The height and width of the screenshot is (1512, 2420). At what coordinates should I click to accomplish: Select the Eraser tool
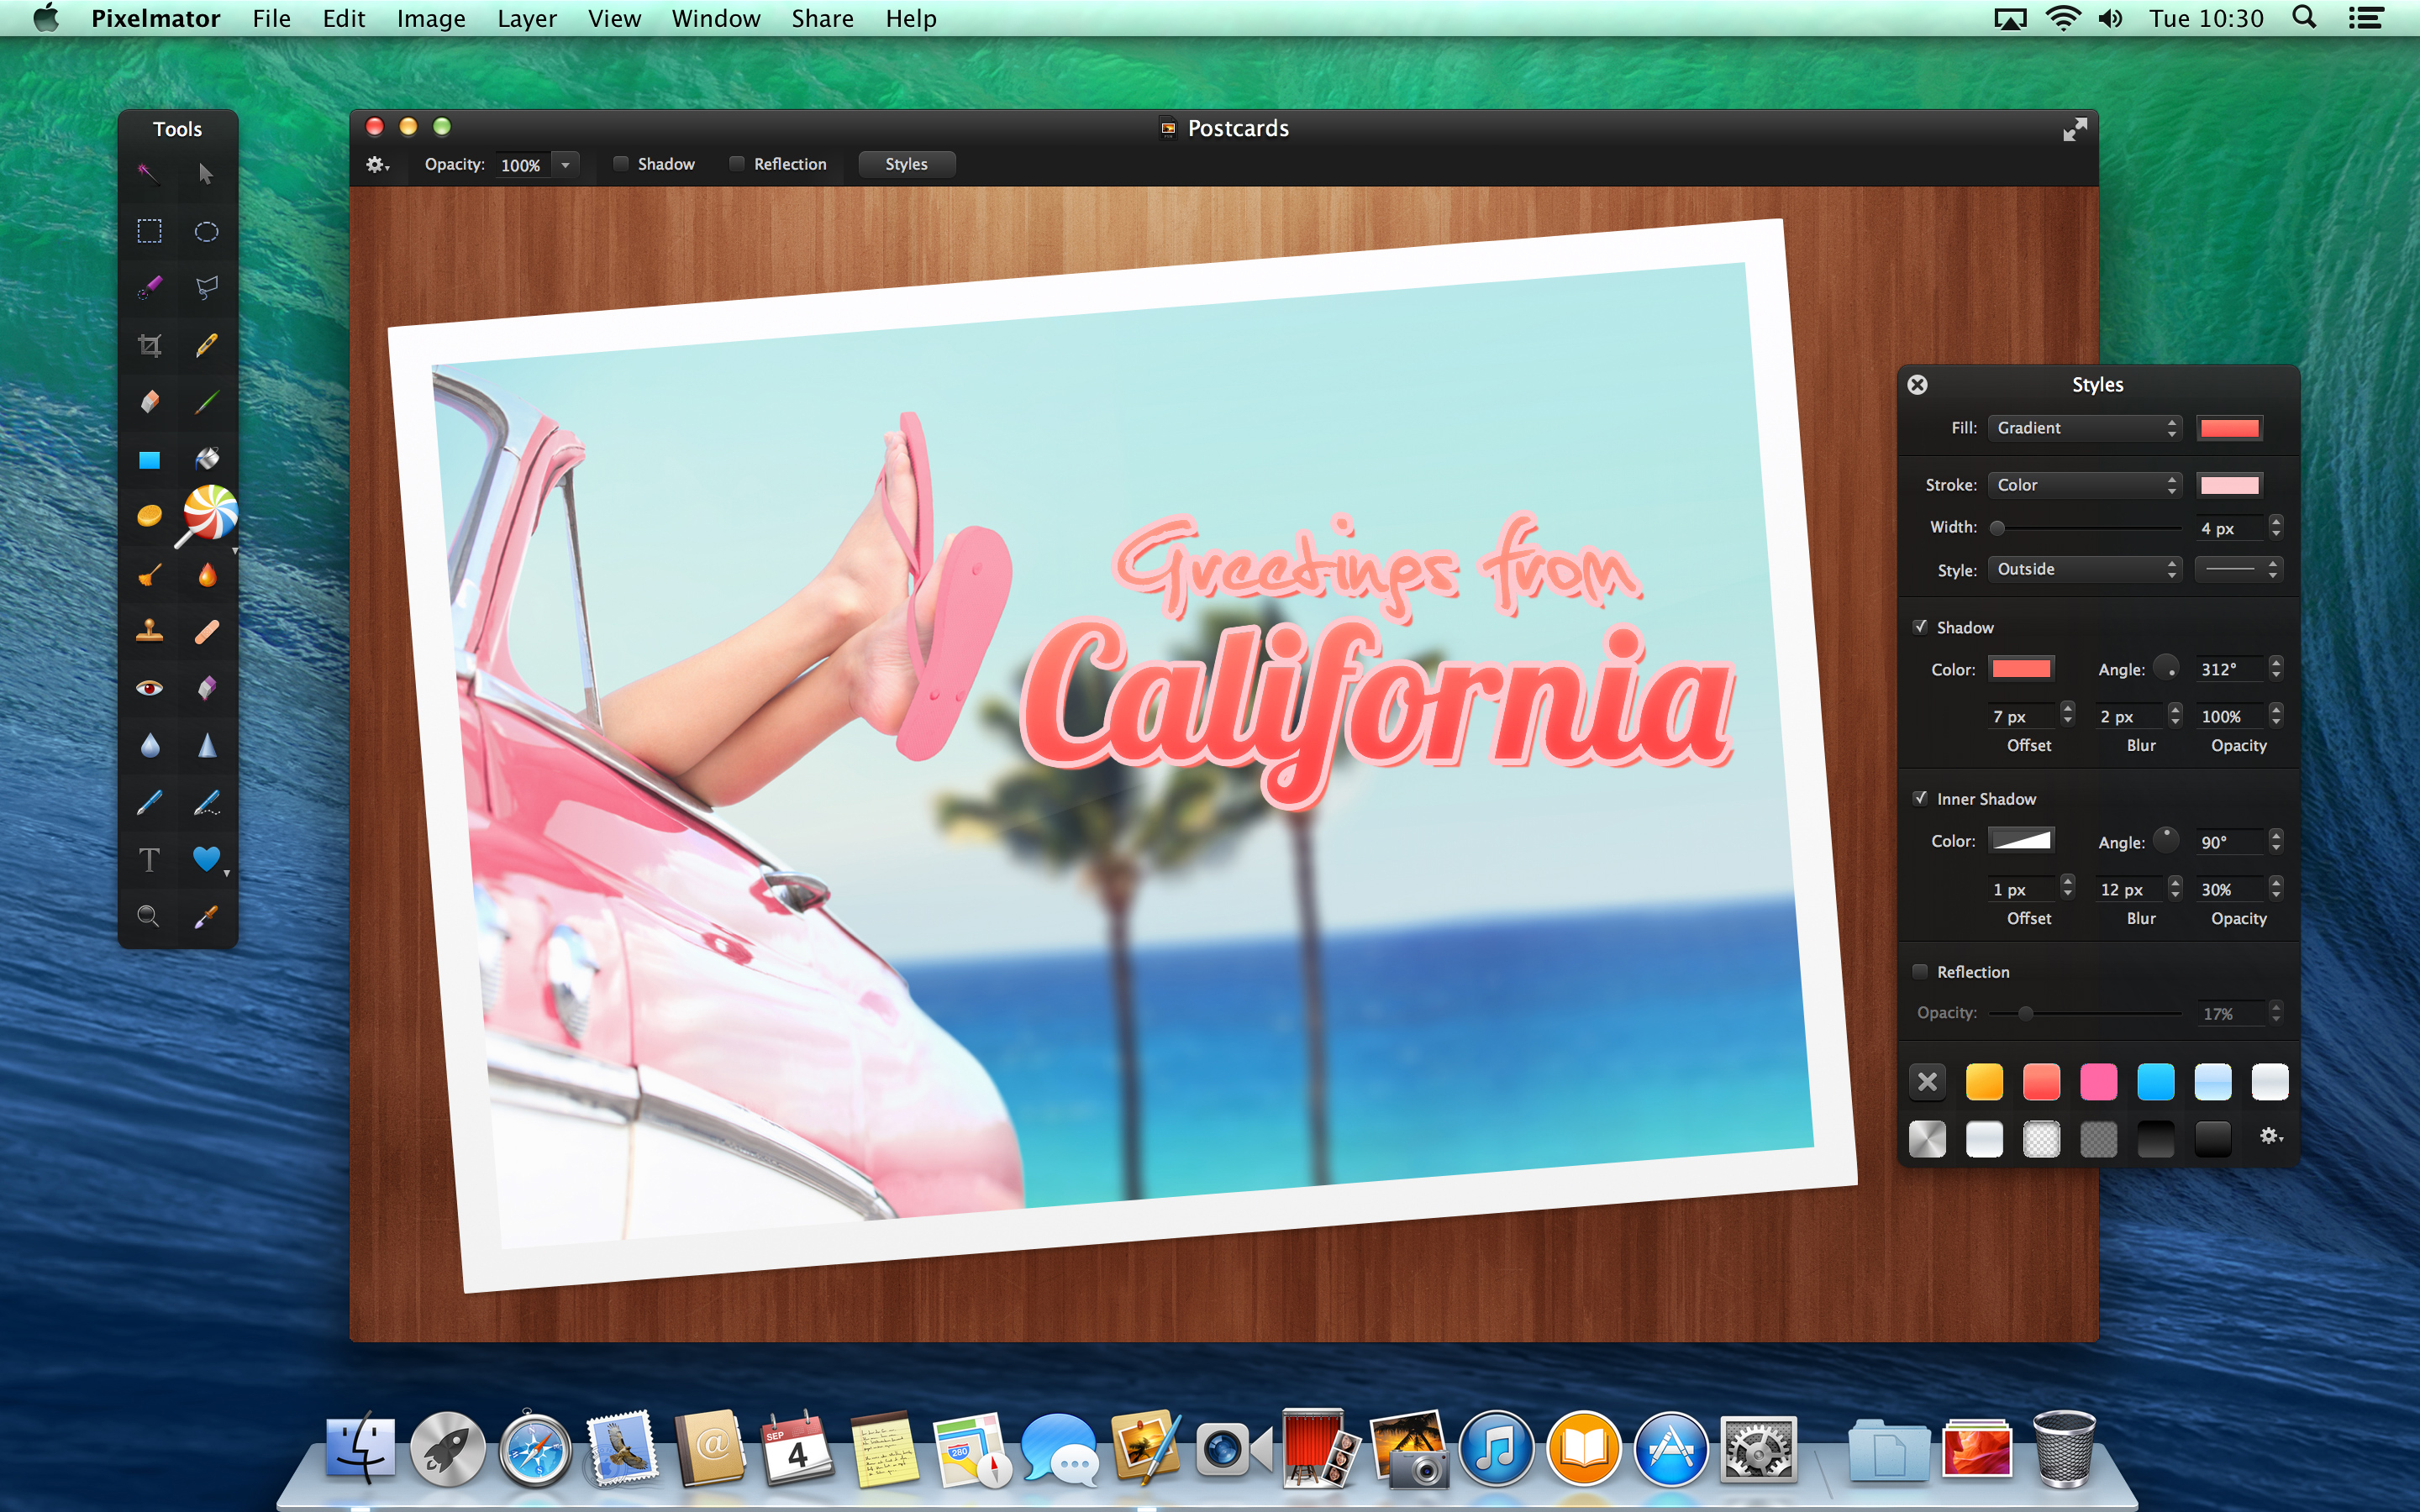tap(149, 402)
